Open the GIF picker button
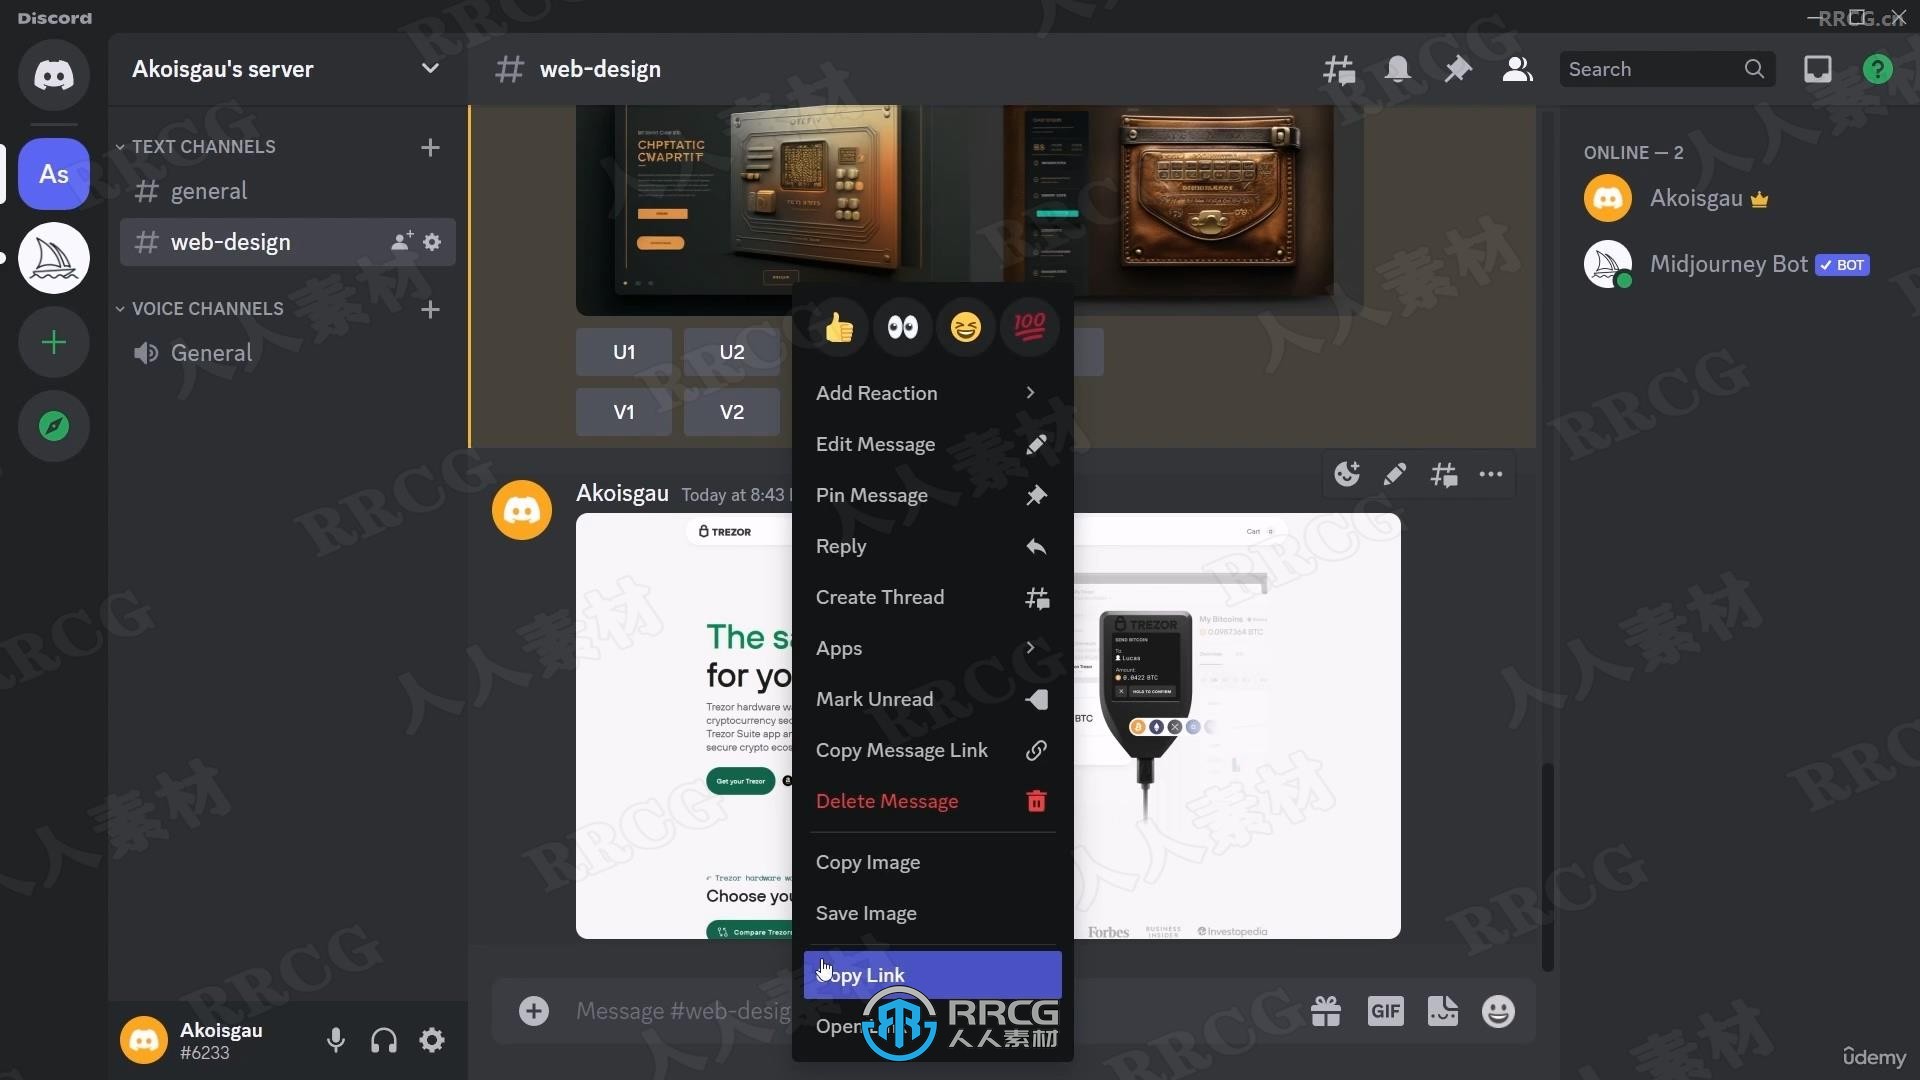The height and width of the screenshot is (1080, 1920). tap(1385, 1012)
